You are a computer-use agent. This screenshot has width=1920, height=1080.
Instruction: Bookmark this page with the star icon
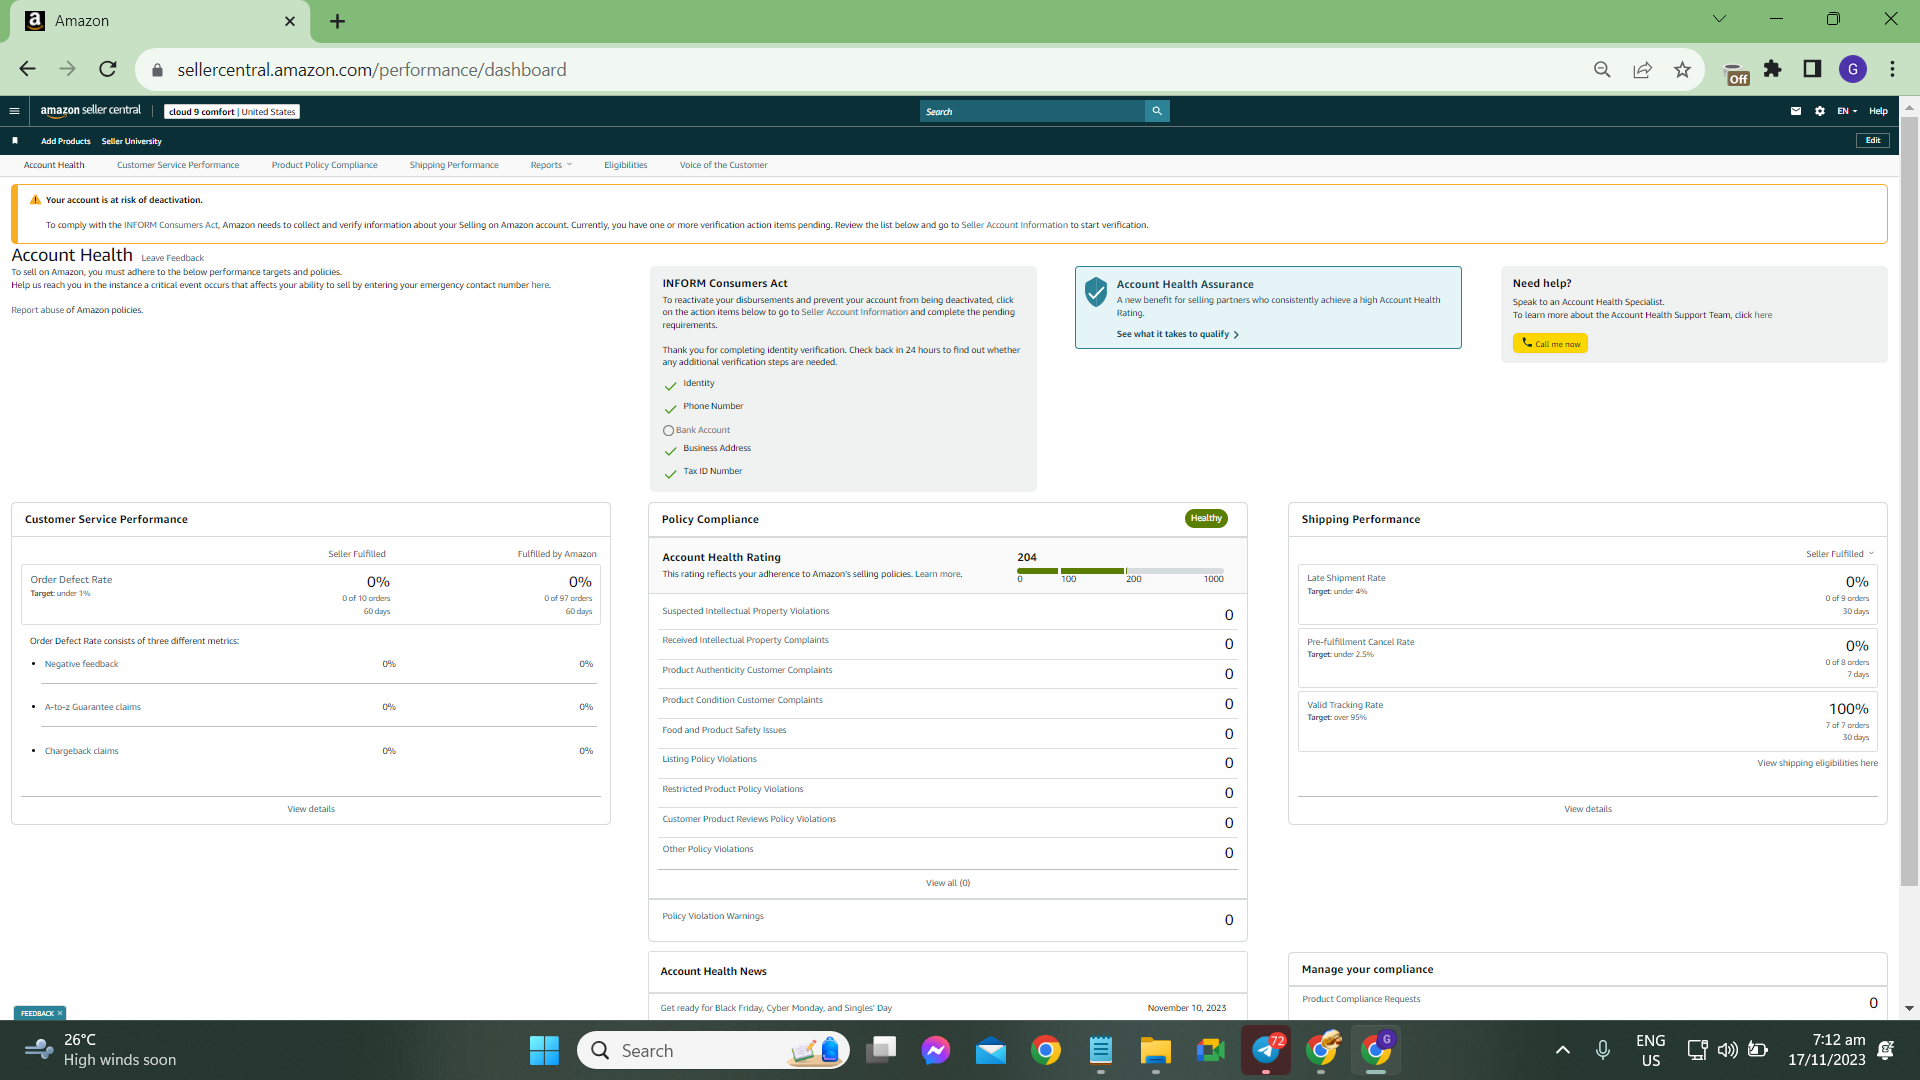point(1682,69)
